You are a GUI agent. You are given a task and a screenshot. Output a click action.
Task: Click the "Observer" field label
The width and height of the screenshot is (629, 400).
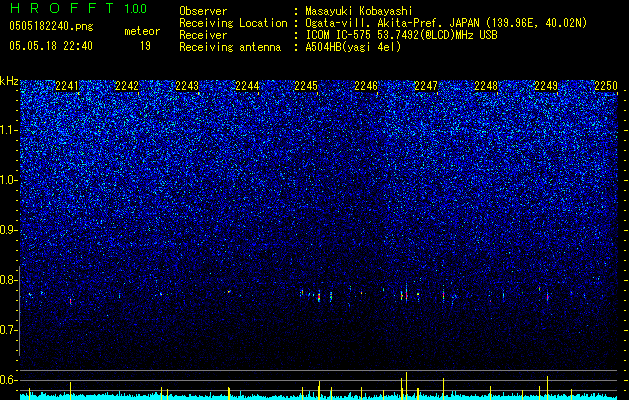pyautogui.click(x=203, y=11)
